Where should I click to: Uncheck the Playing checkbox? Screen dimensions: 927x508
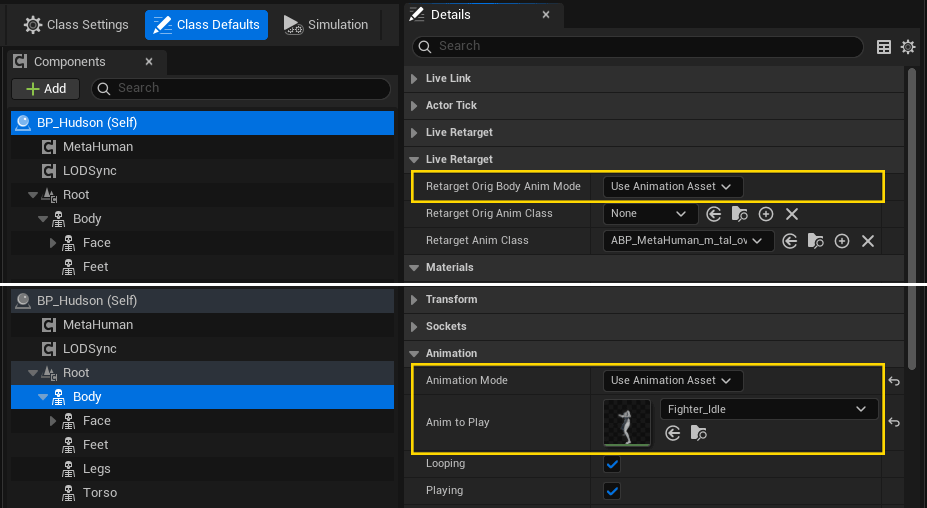(x=612, y=491)
